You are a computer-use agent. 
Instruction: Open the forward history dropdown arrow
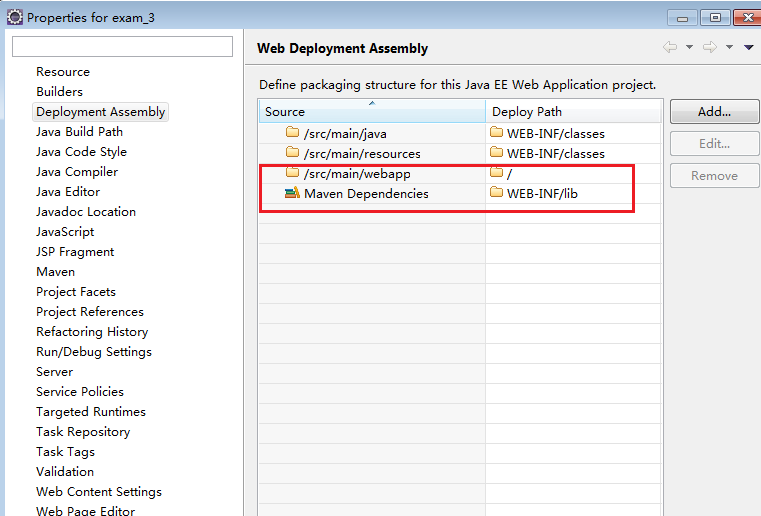[730, 47]
